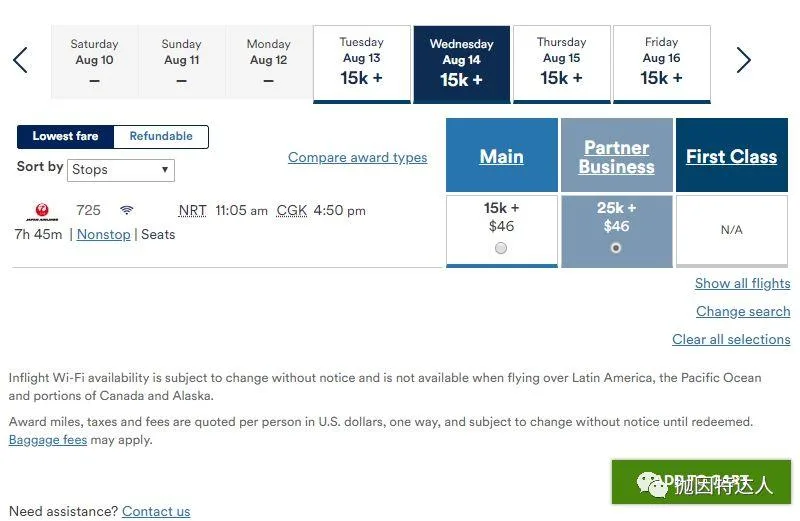This screenshot has height=521, width=800.
Task: Click the Show all flights link
Action: point(742,283)
